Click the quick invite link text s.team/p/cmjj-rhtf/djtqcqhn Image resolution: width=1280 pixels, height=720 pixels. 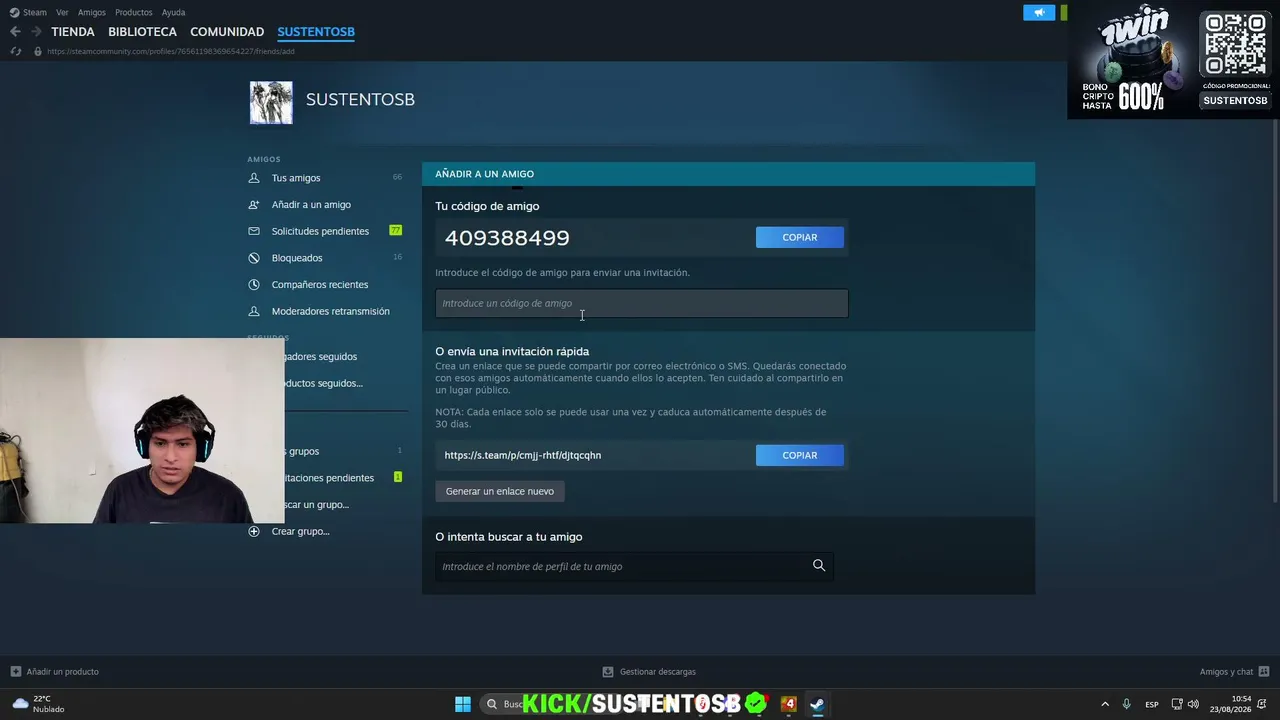coord(523,455)
